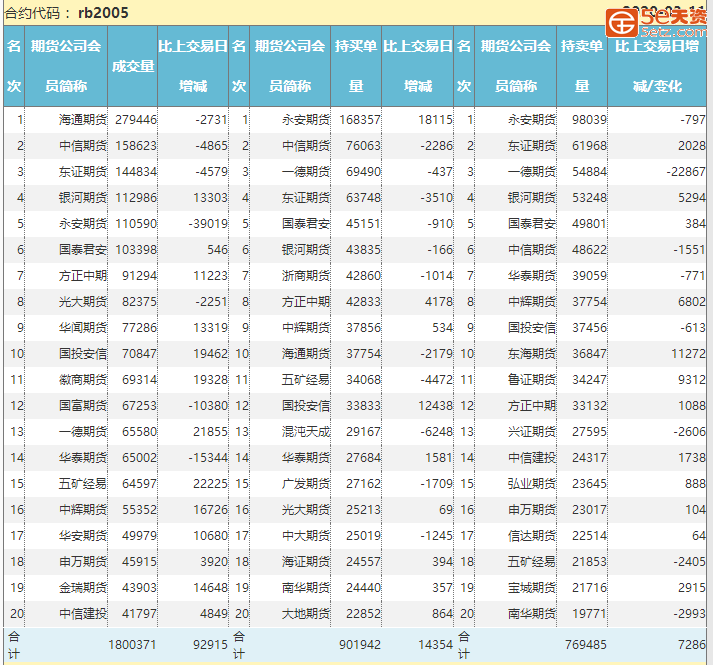This screenshot has width=713, height=665.
Task: Click the total volume 1800371 cell
Action: pos(132,646)
